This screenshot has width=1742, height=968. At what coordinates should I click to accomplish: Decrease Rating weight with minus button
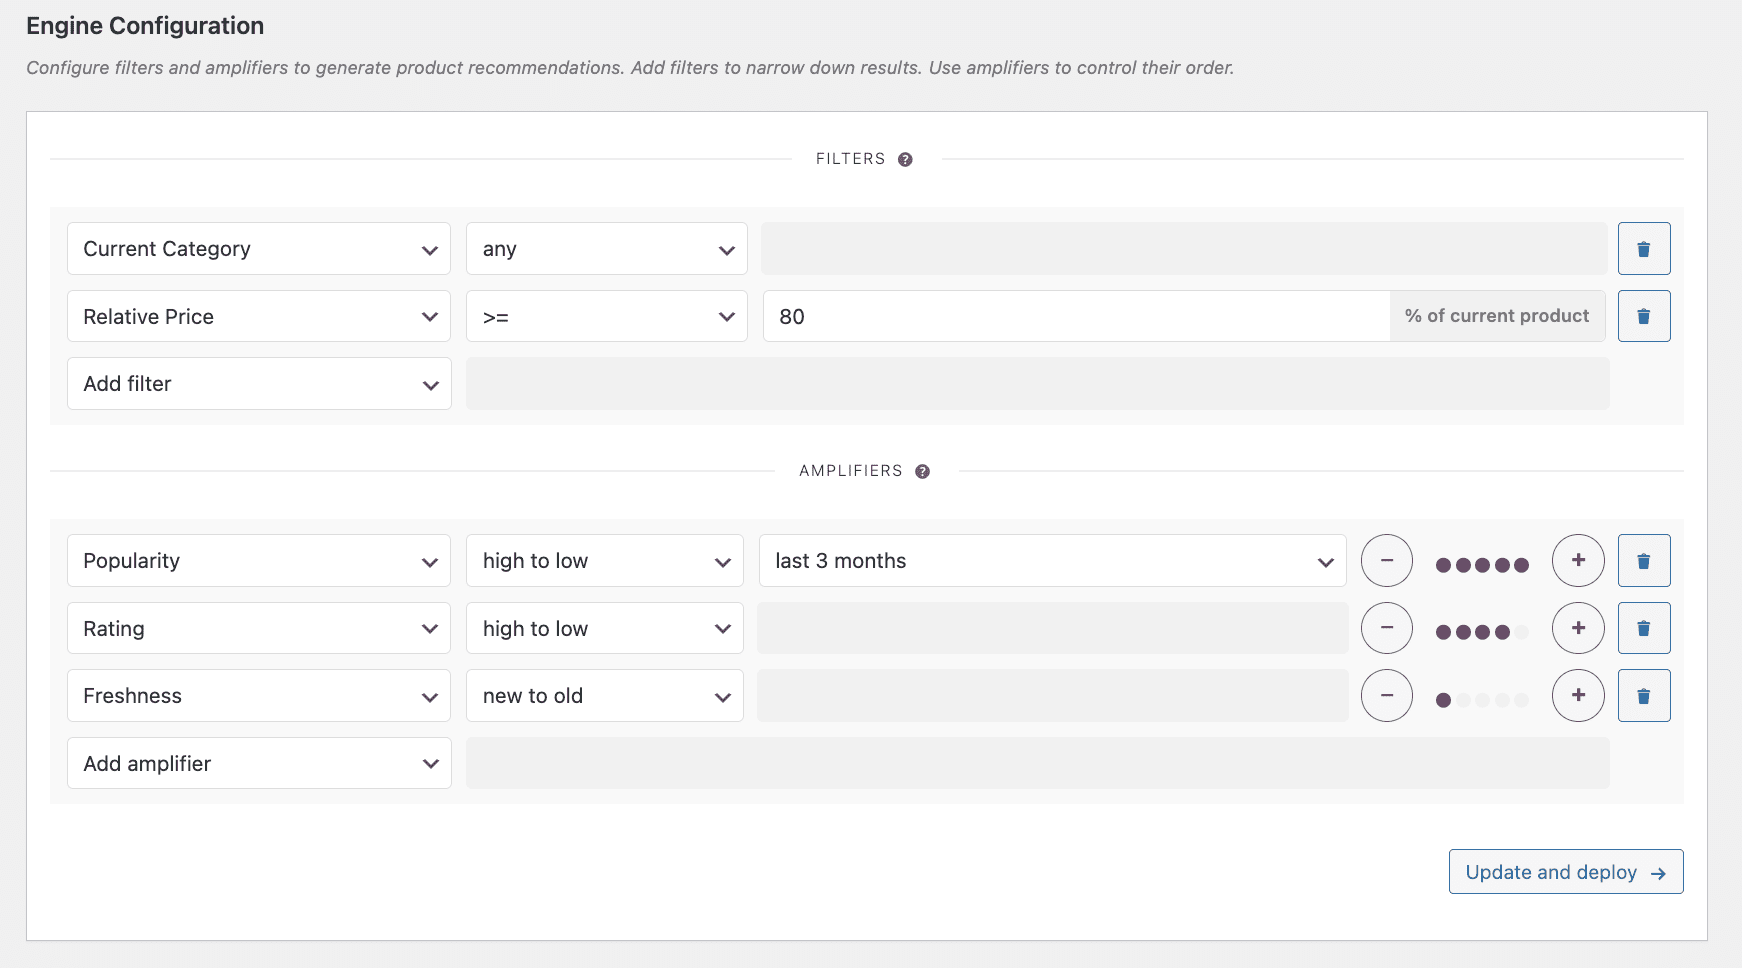1387,628
